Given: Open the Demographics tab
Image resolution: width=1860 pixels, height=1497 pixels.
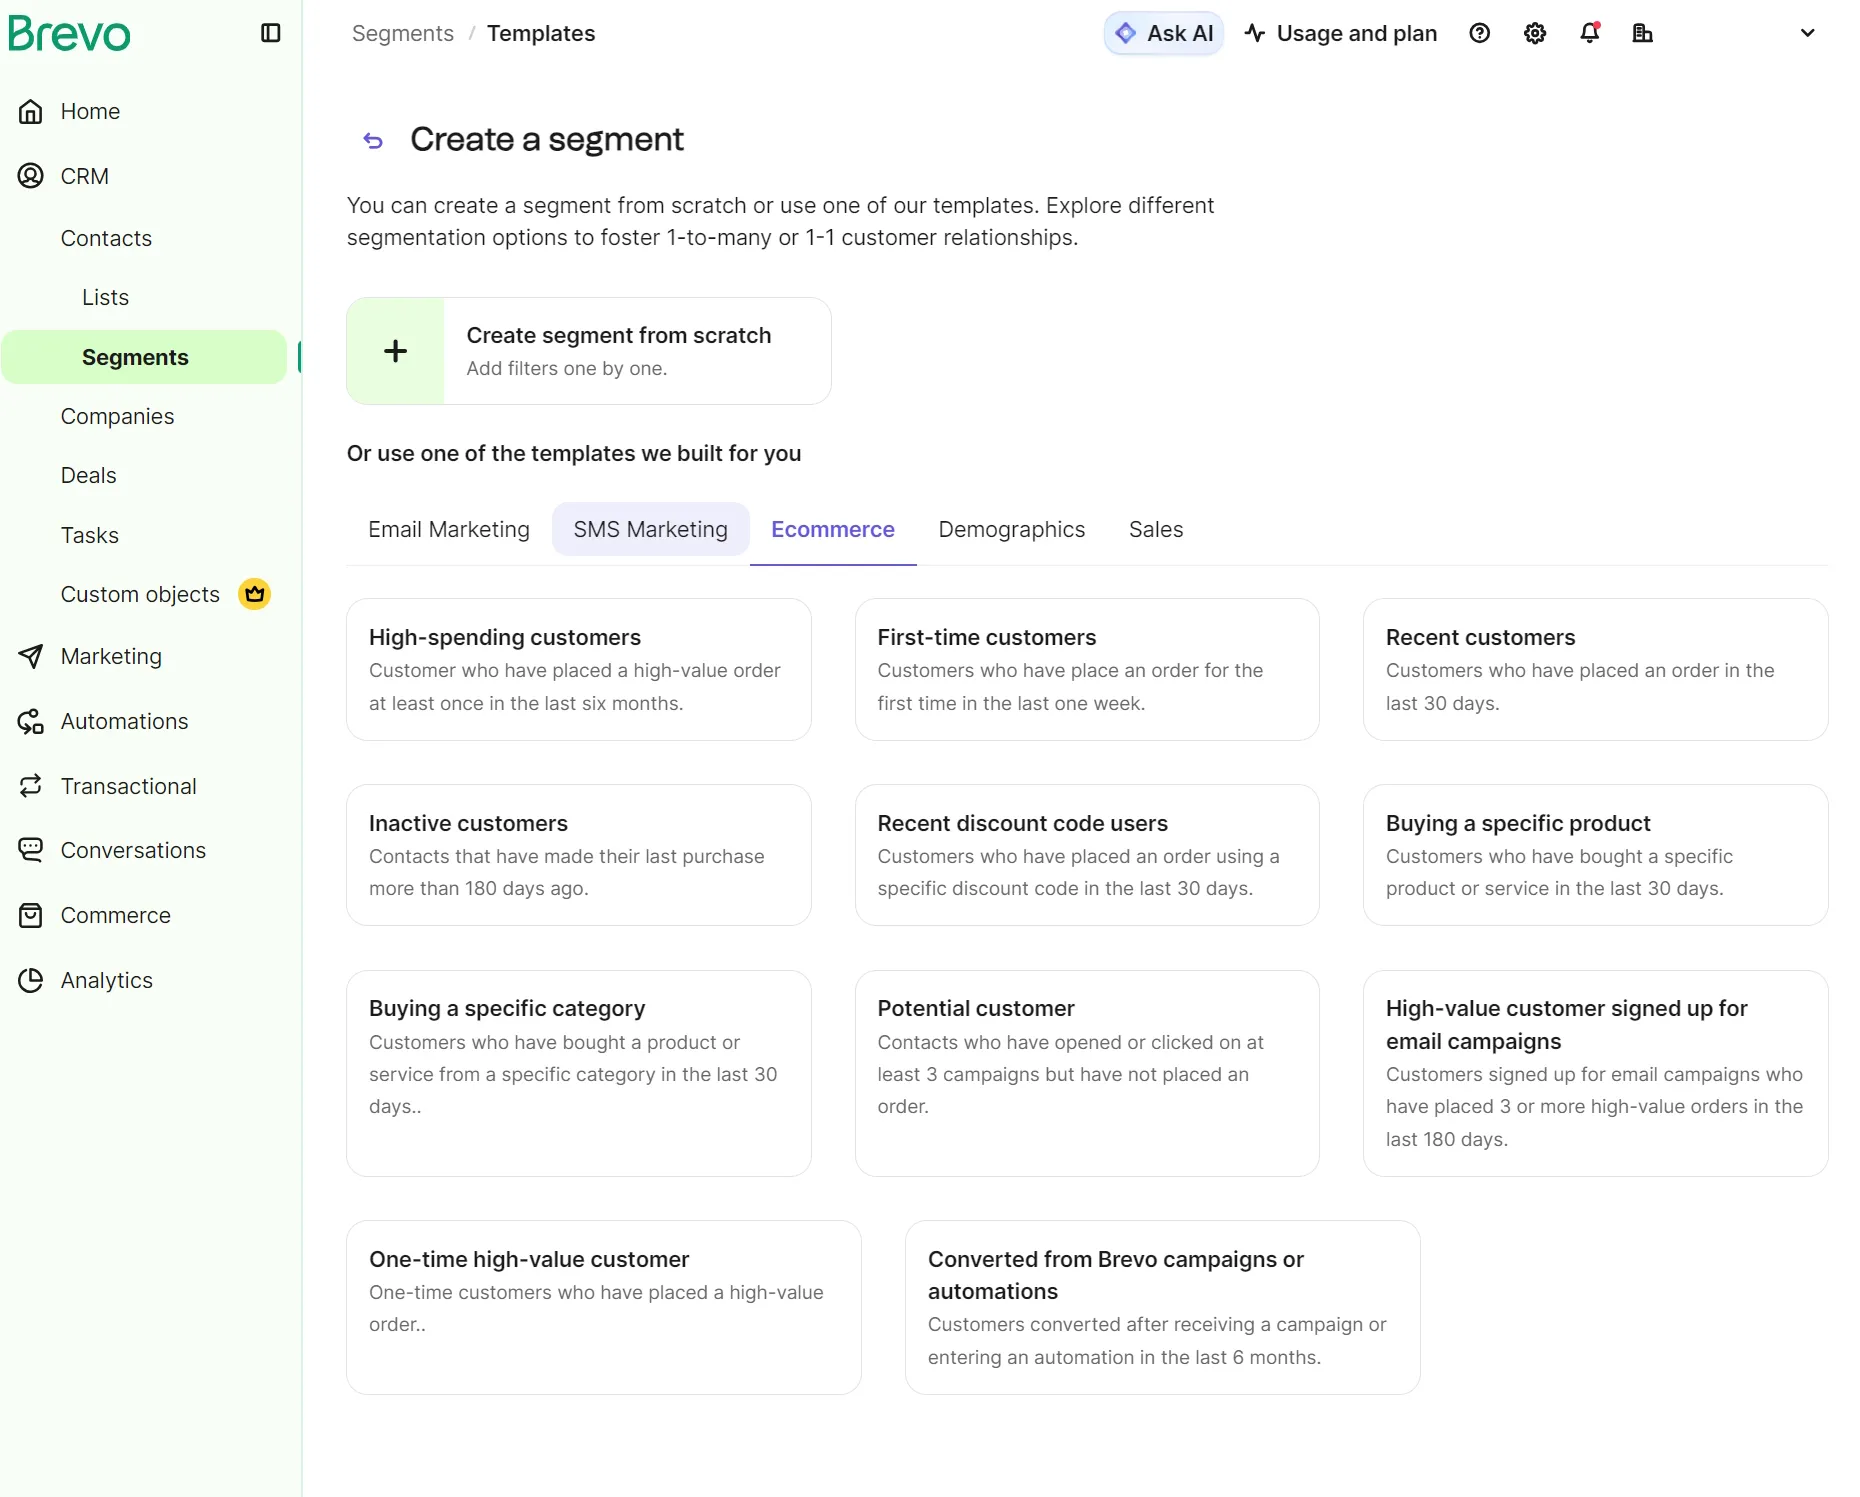Looking at the screenshot, I should coord(1012,529).
